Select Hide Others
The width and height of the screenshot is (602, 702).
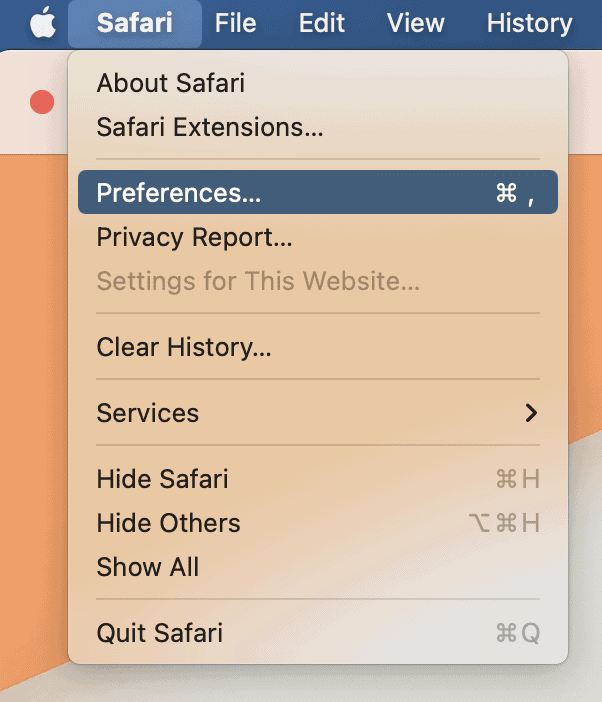coord(168,523)
